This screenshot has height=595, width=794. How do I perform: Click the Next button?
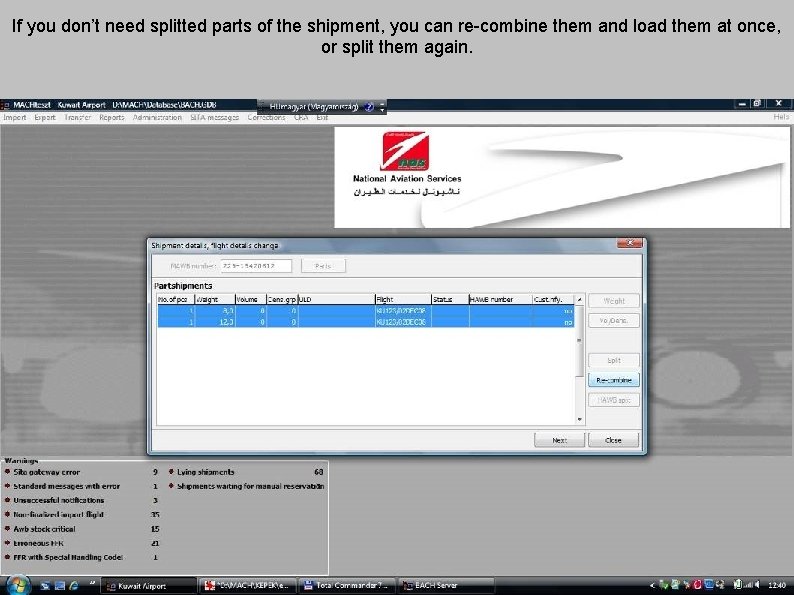(560, 440)
